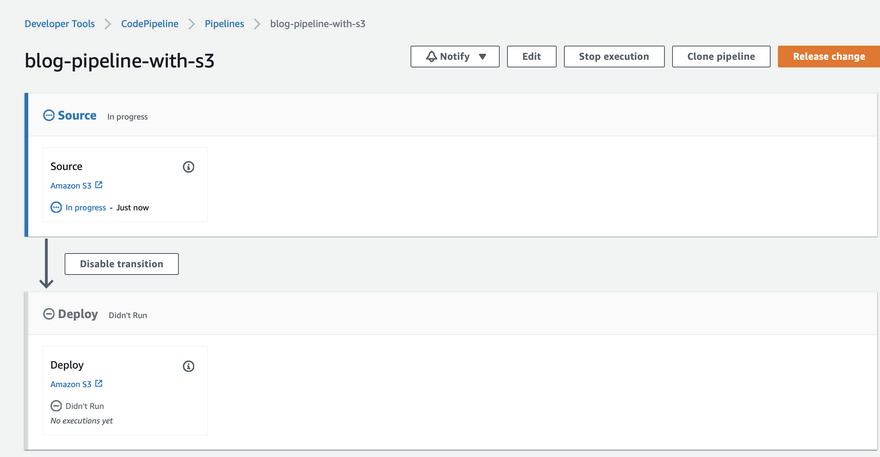Show info for the Source action
Viewport: 880px width, 457px height.
tap(189, 167)
